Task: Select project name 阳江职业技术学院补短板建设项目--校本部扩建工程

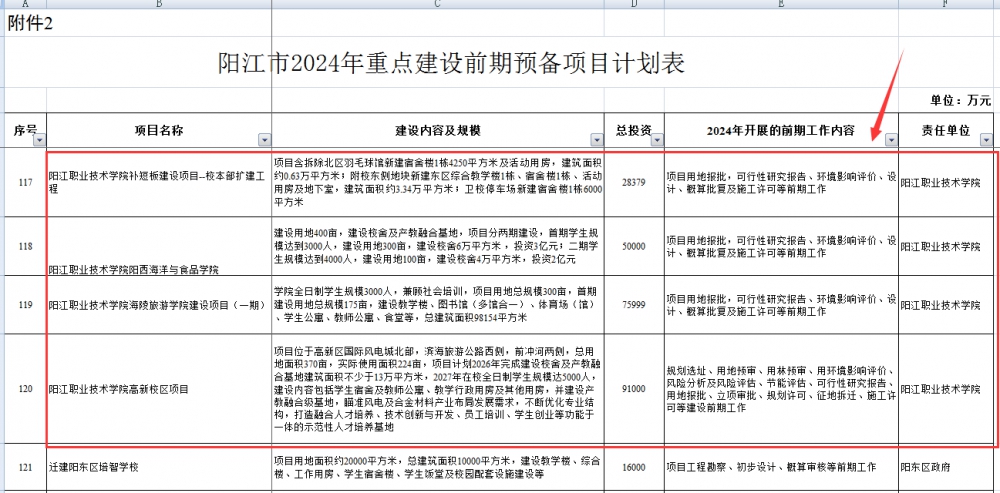Action: (159, 182)
